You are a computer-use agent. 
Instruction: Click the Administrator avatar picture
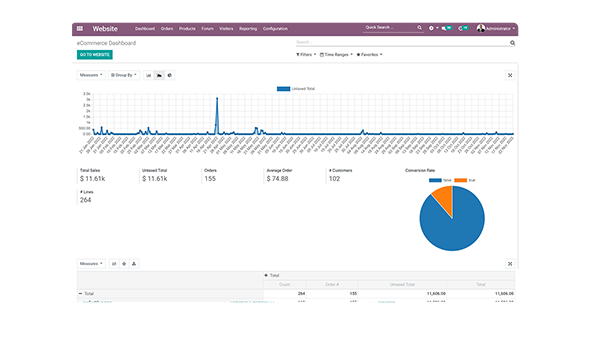481,28
